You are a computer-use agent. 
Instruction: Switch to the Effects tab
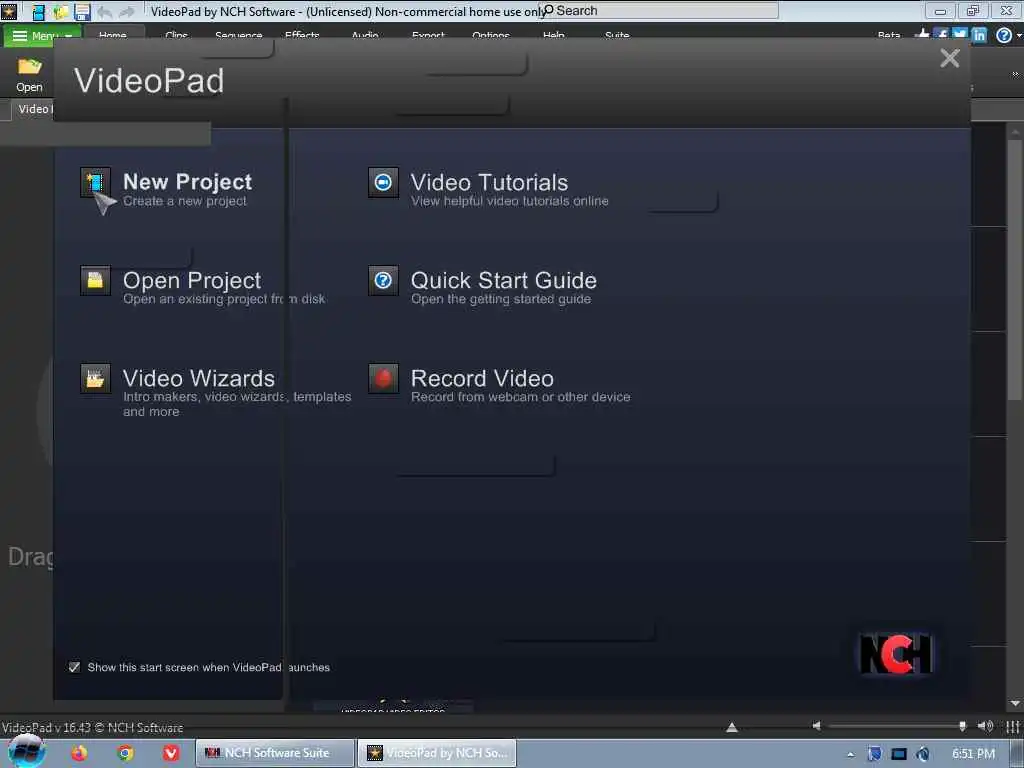click(302, 35)
